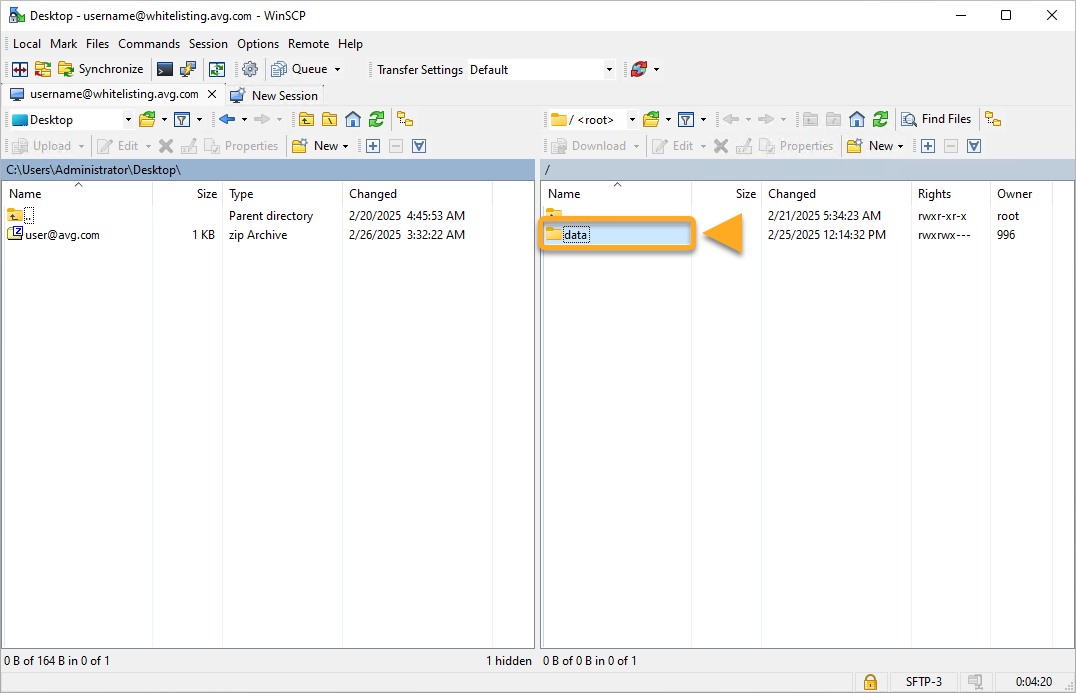
Task: Click local parent directory toolbar icon
Action: click(306, 119)
